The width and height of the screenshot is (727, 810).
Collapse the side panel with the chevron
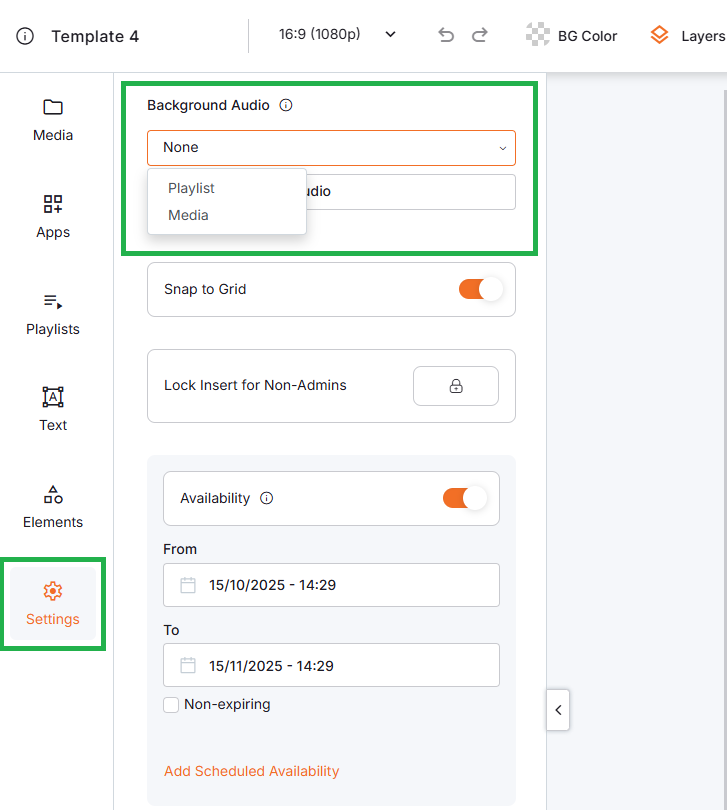558,710
